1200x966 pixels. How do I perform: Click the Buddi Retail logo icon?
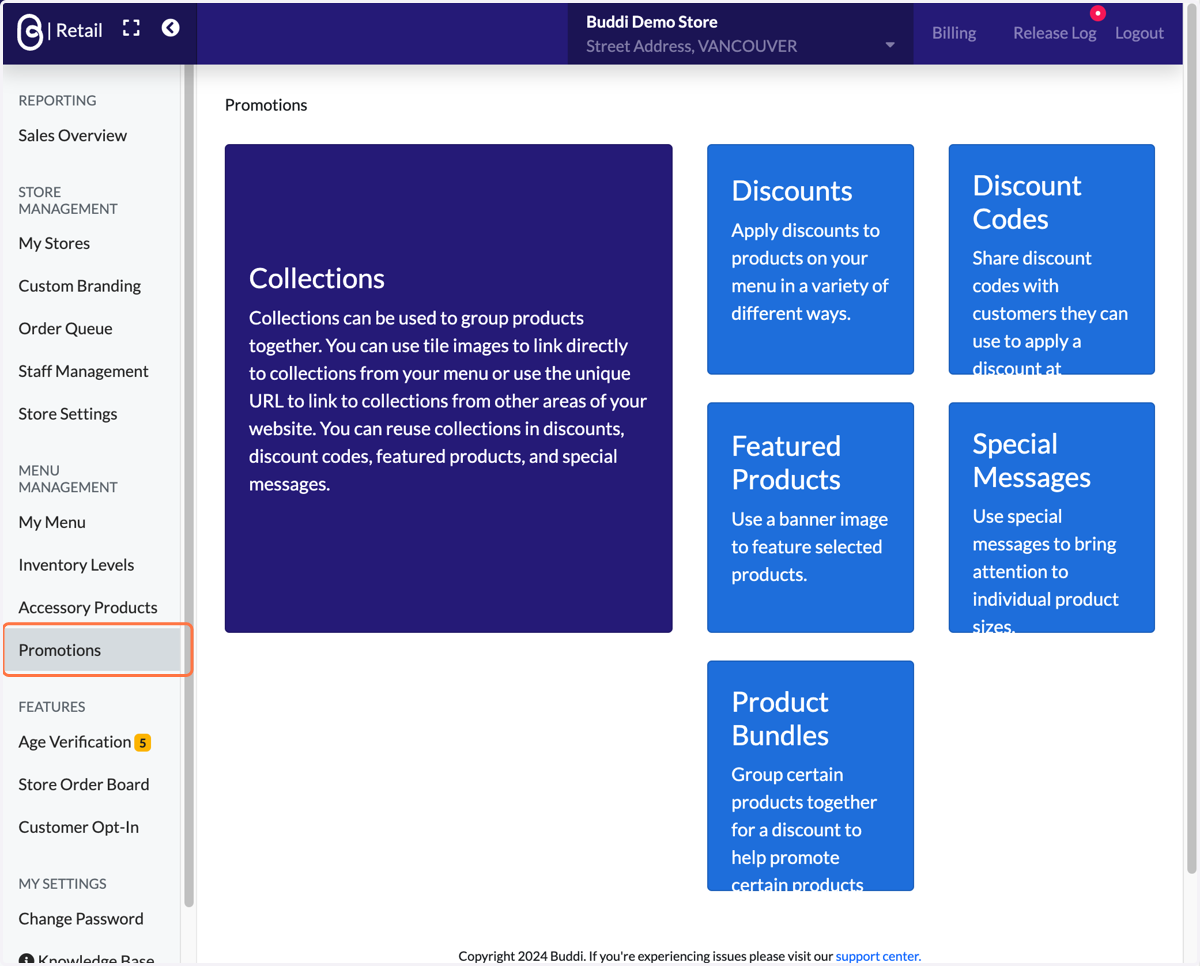tap(30, 32)
